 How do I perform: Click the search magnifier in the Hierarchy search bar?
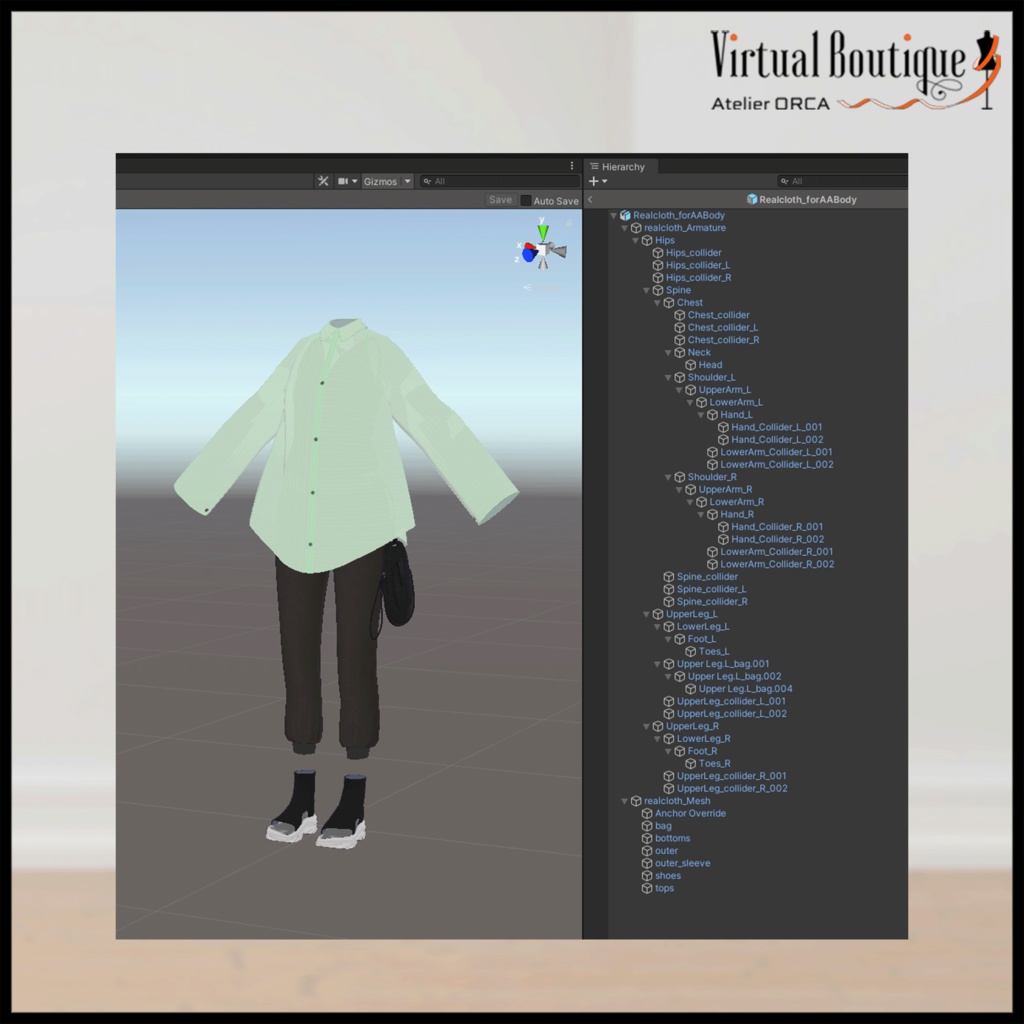787,181
